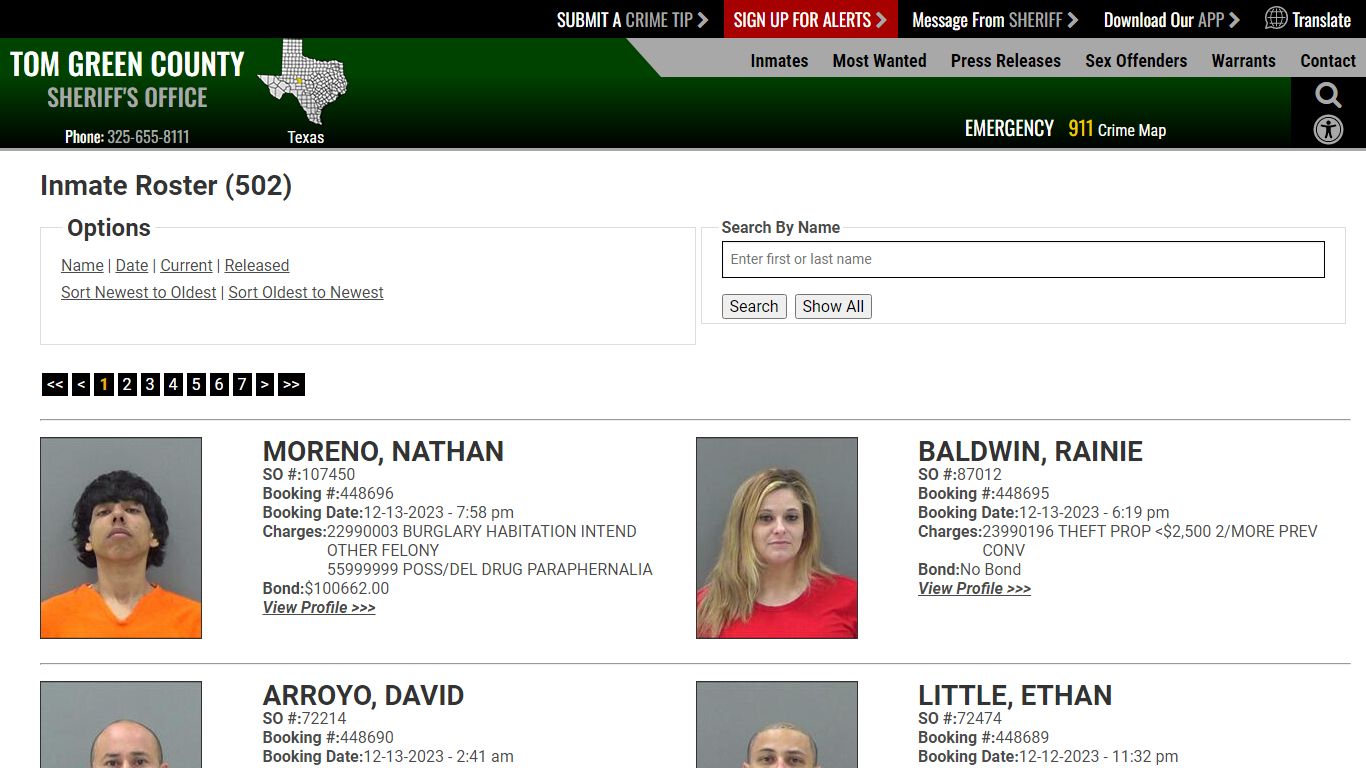Image resolution: width=1366 pixels, height=768 pixels.
Task: Filter to Current inmates
Action: click(x=186, y=265)
